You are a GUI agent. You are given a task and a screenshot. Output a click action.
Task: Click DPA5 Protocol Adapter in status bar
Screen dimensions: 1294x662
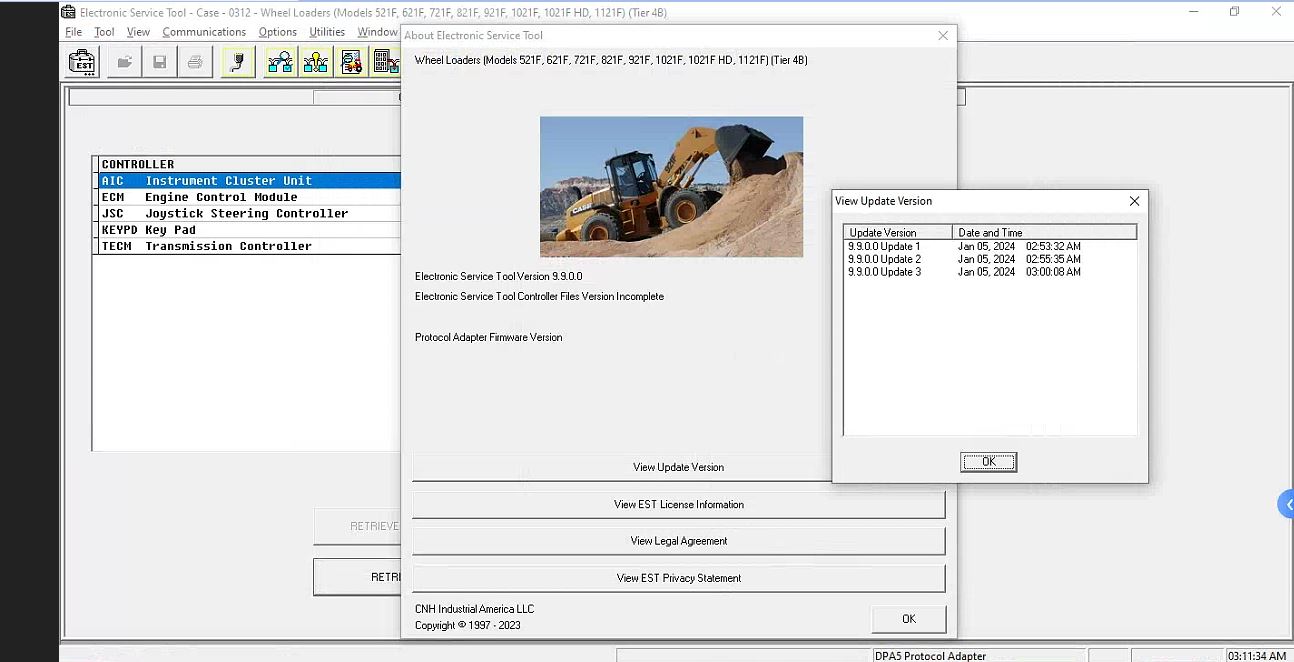[x=930, y=656]
